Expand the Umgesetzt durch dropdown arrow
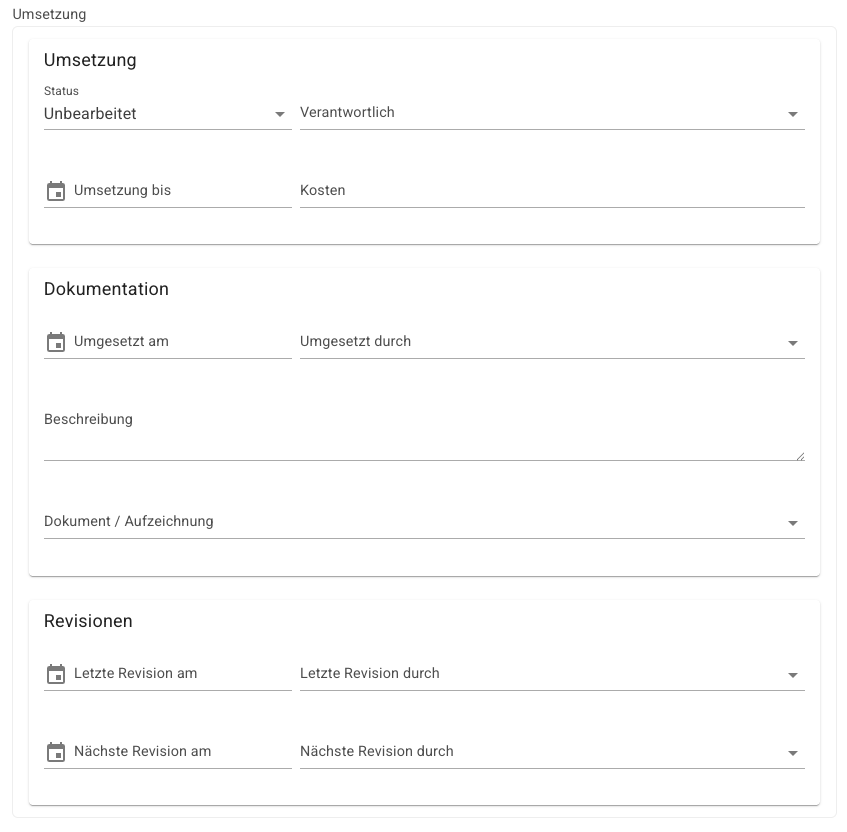847x832 pixels. click(x=792, y=343)
